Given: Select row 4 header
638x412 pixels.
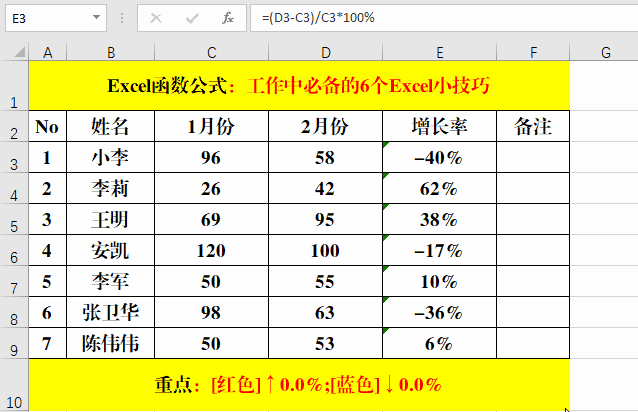Looking at the screenshot, I should [14, 188].
